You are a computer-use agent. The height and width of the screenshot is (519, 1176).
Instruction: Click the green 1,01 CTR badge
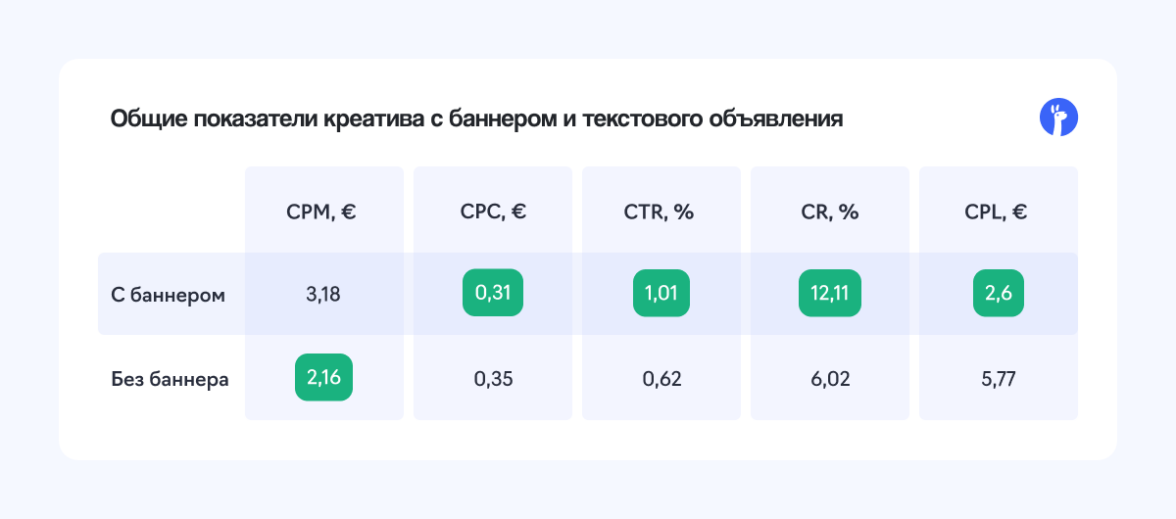click(661, 294)
